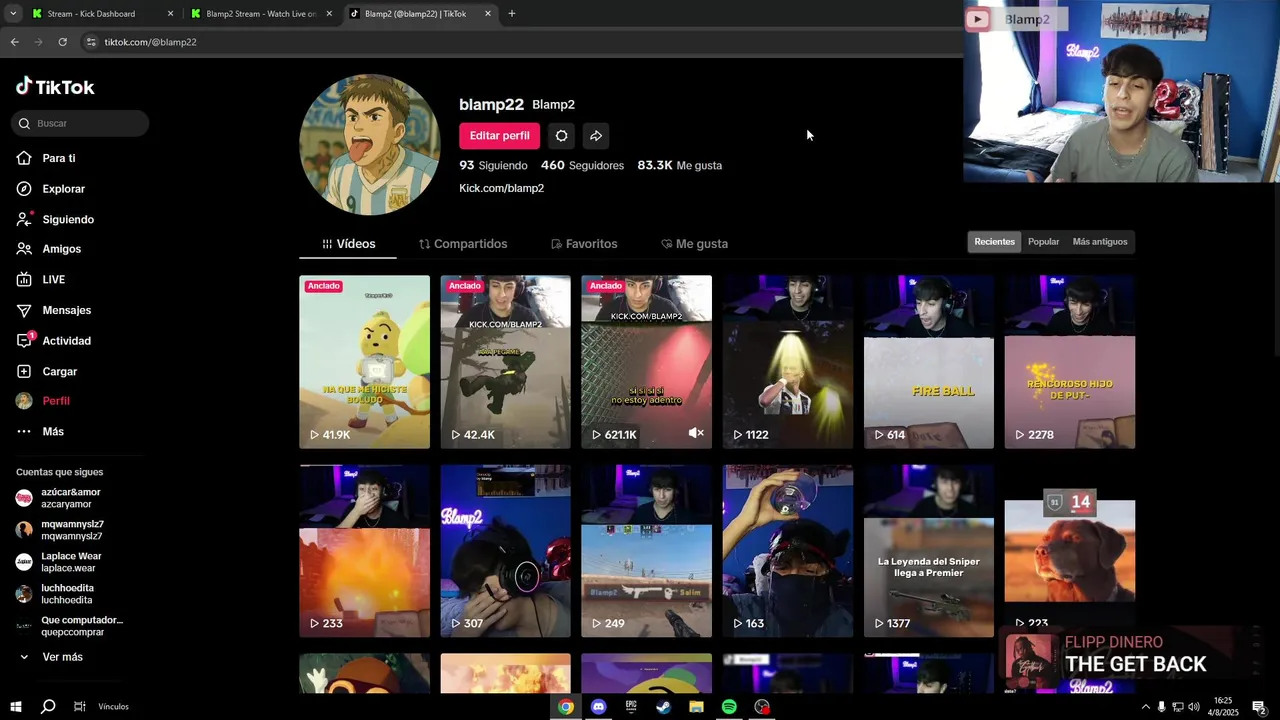Reload the page with the refresh icon
The height and width of the screenshot is (720, 1280).
(x=62, y=42)
